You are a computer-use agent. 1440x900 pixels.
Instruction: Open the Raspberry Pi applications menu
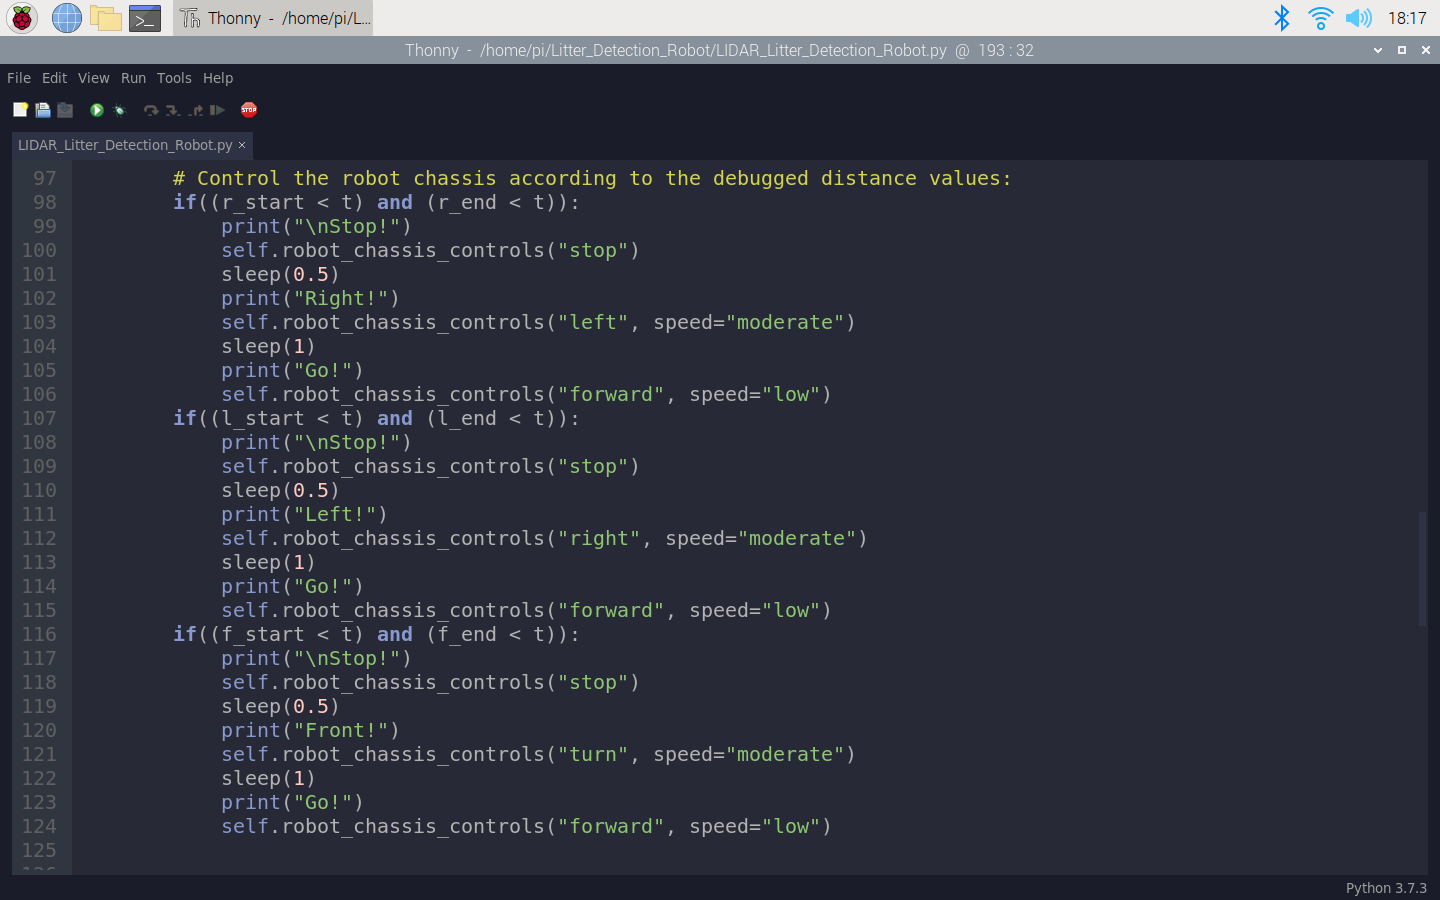[22, 18]
